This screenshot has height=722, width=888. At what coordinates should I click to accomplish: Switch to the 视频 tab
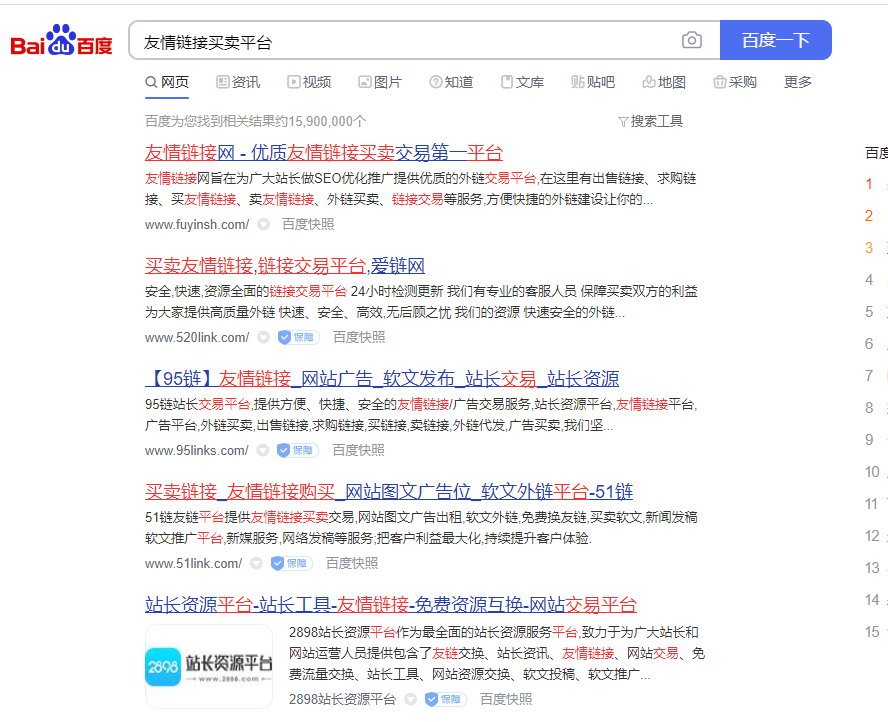(x=309, y=83)
